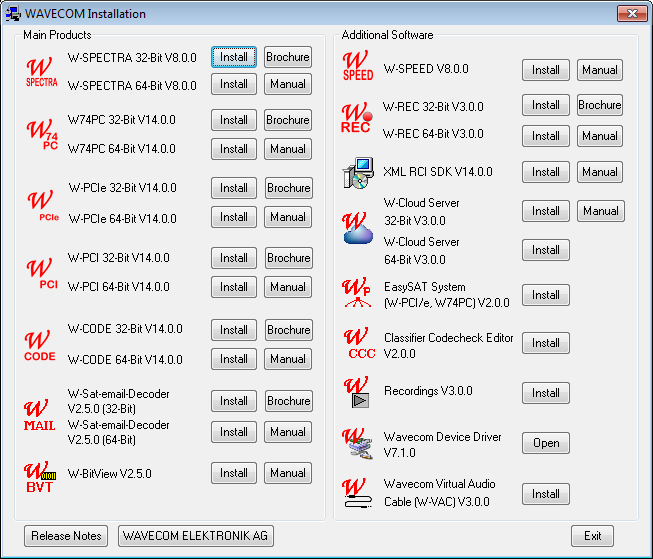
Task: Click the W-Cloud Server cloud icon
Action: pyautogui.click(x=357, y=228)
